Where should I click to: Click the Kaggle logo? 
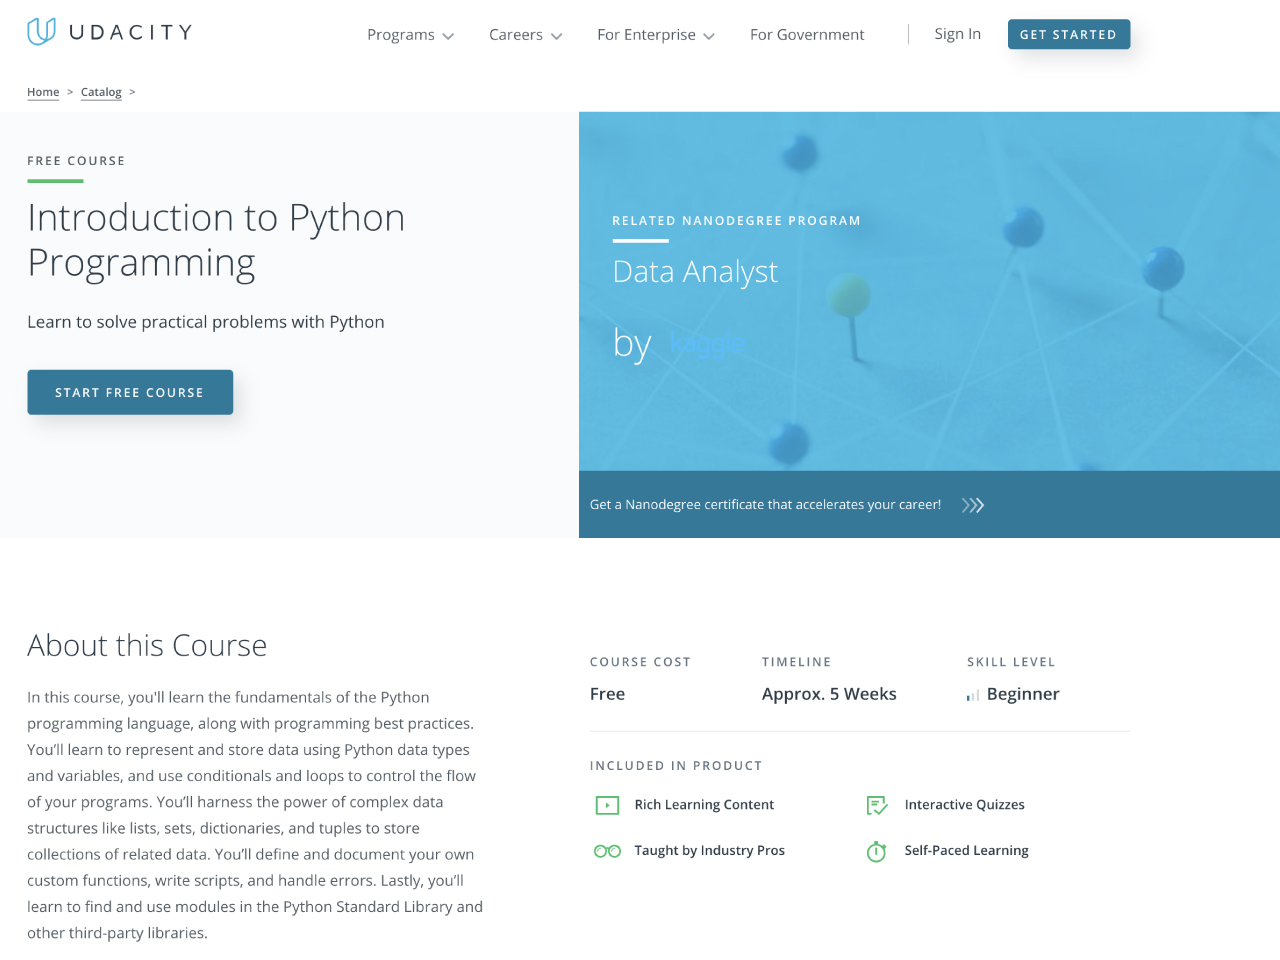707,343
